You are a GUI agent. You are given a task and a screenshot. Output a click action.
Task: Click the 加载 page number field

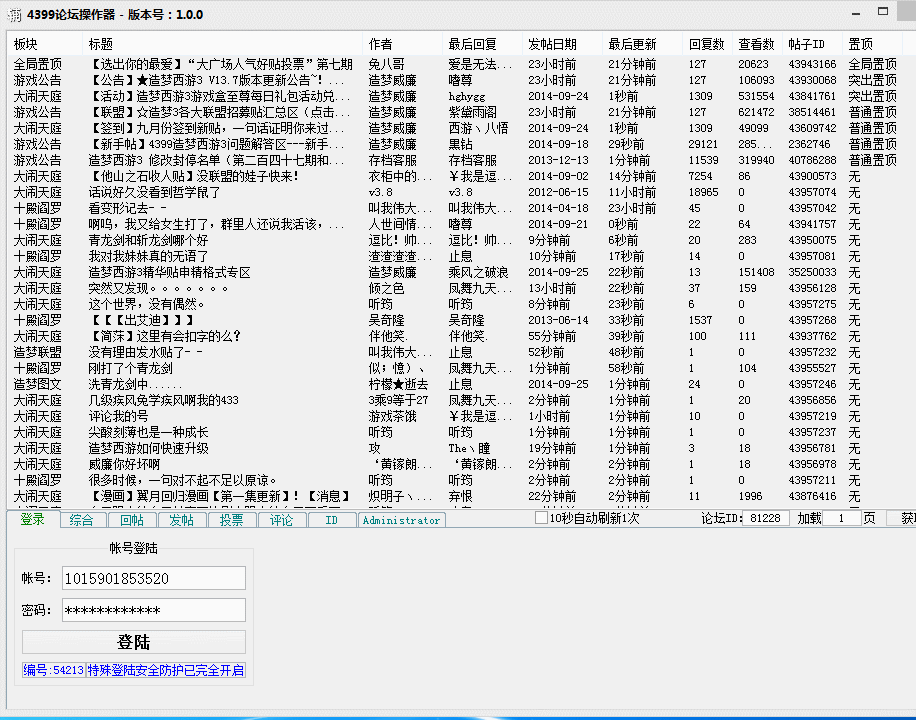[x=841, y=518]
